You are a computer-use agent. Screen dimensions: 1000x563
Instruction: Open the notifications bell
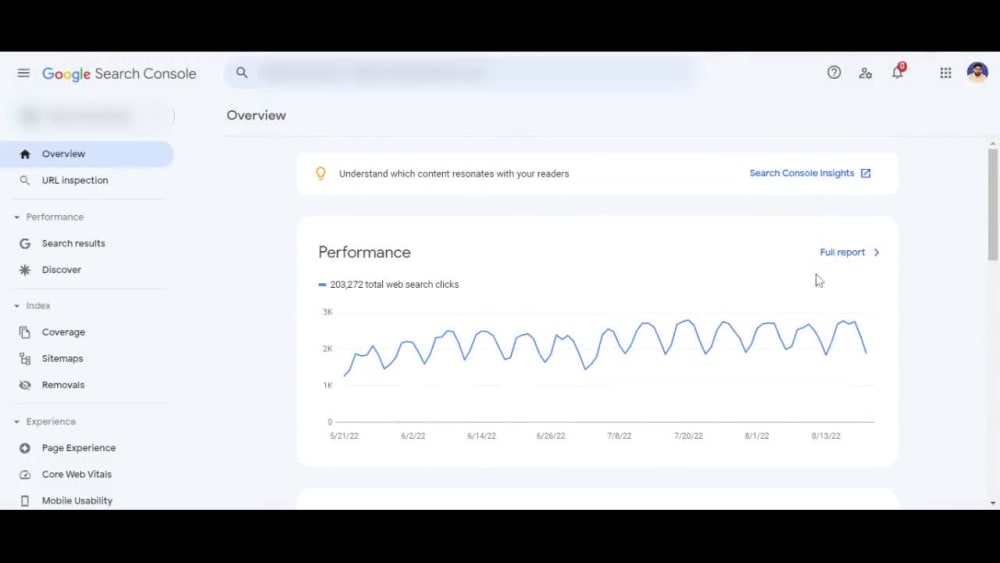click(x=897, y=72)
